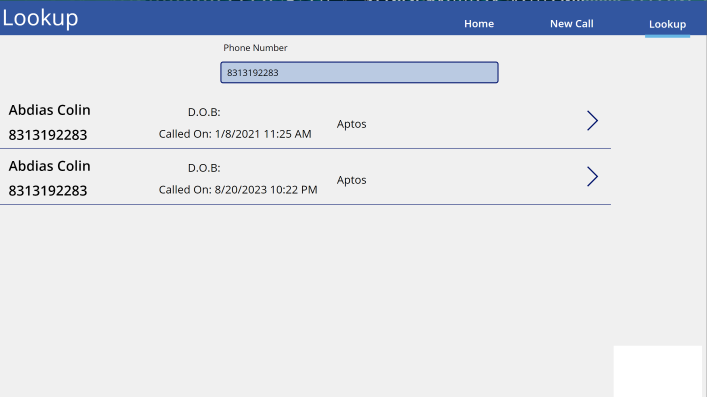This screenshot has width=707, height=397.
Task: Click the Phone Number field label
Action: tap(255, 48)
